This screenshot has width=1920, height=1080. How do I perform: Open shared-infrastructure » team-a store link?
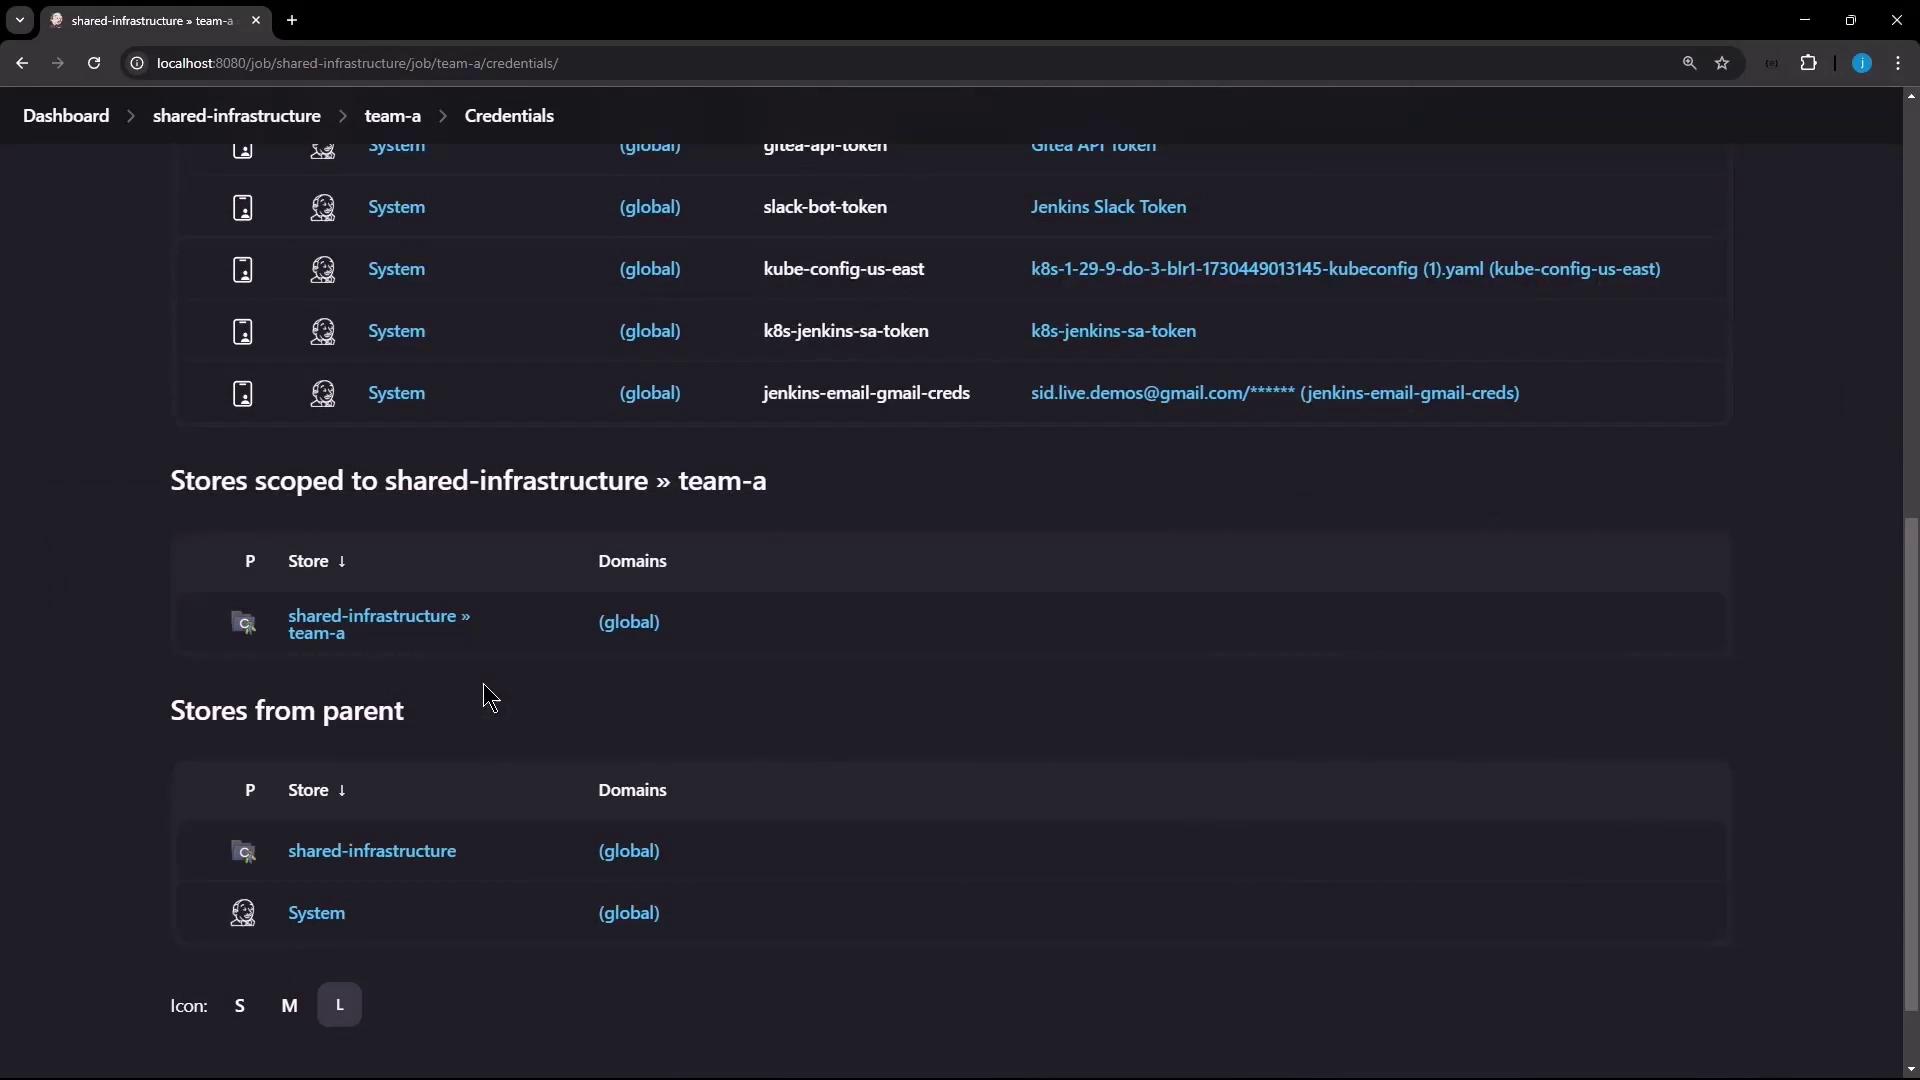click(x=379, y=624)
